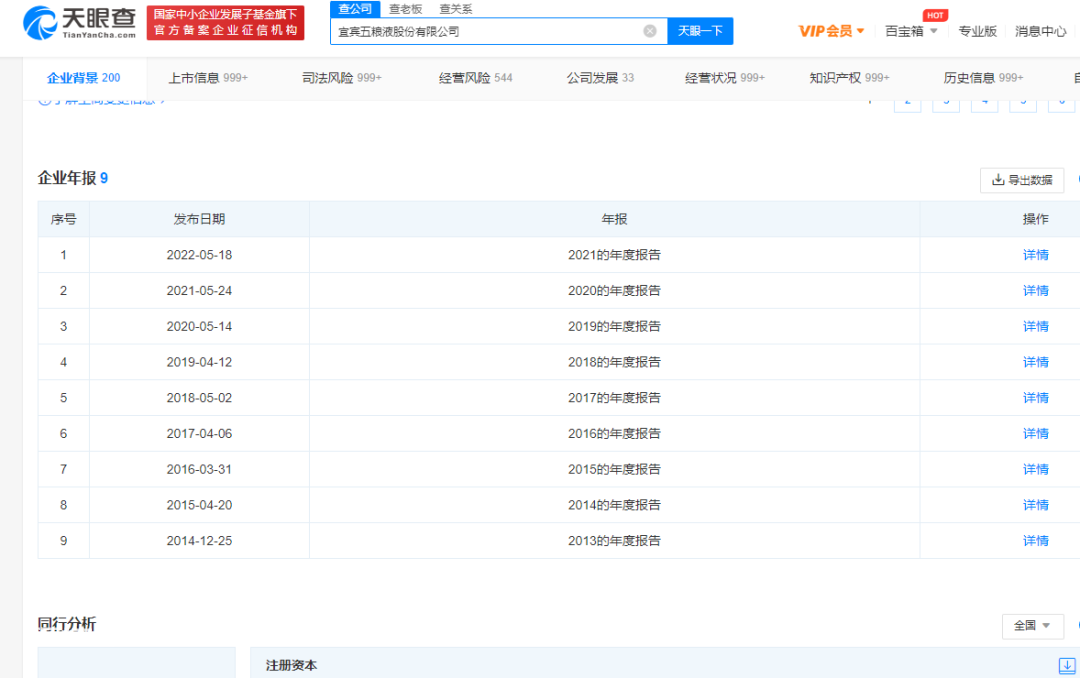This screenshot has width=1080, height=678.
Task: Switch to the 查老板 search tab
Action: coord(405,9)
